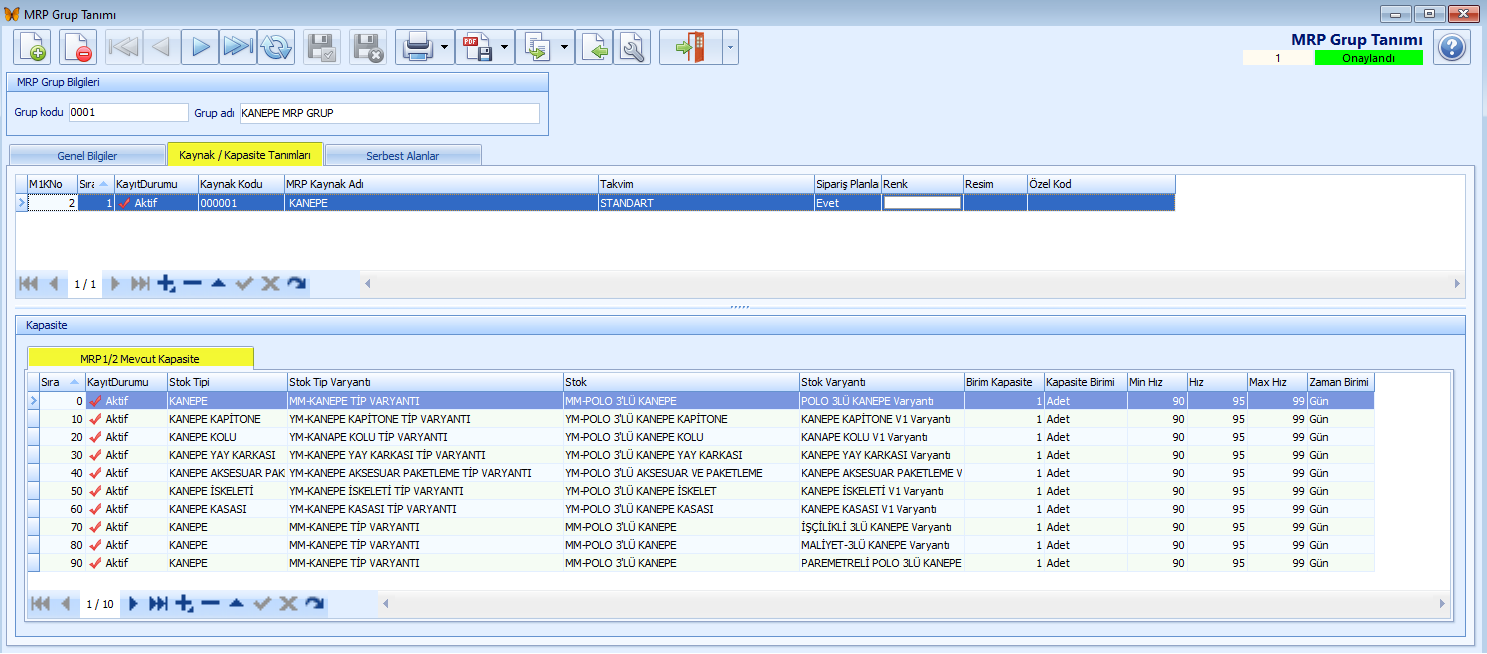This screenshot has width=1487, height=654.
Task: Open the help question mark icon
Action: click(x=1452, y=47)
